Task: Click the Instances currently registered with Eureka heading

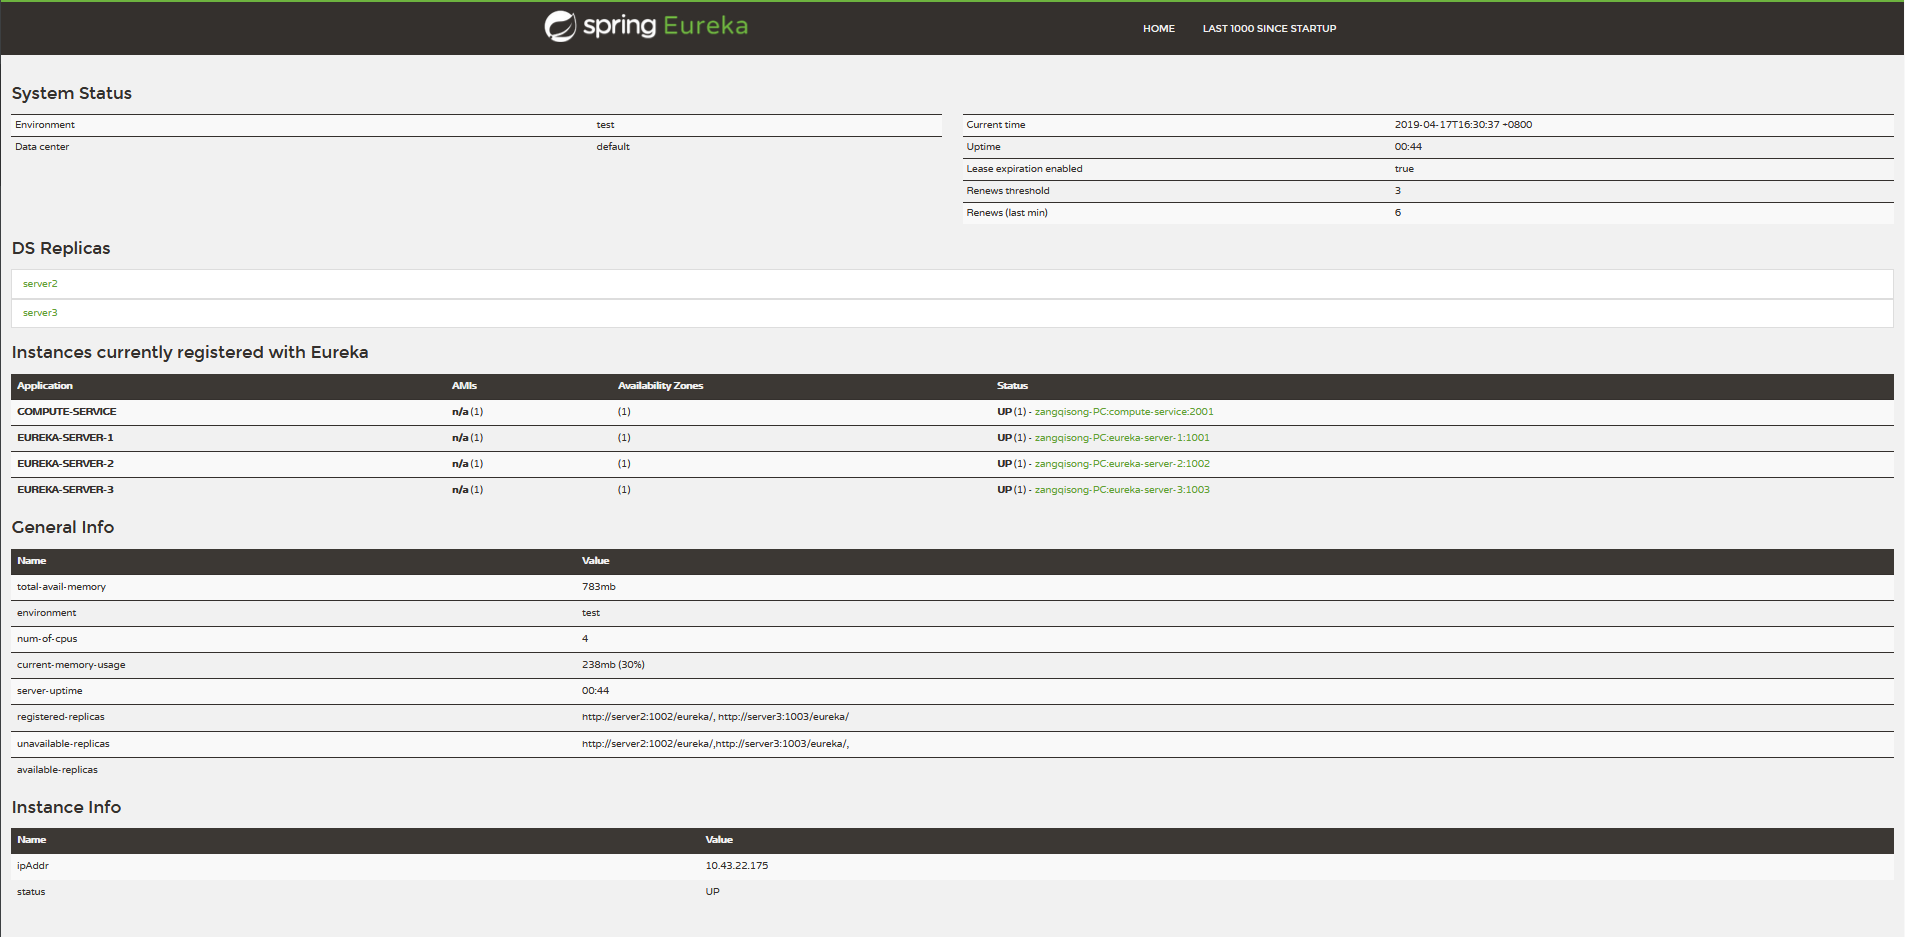Action: 190,352
